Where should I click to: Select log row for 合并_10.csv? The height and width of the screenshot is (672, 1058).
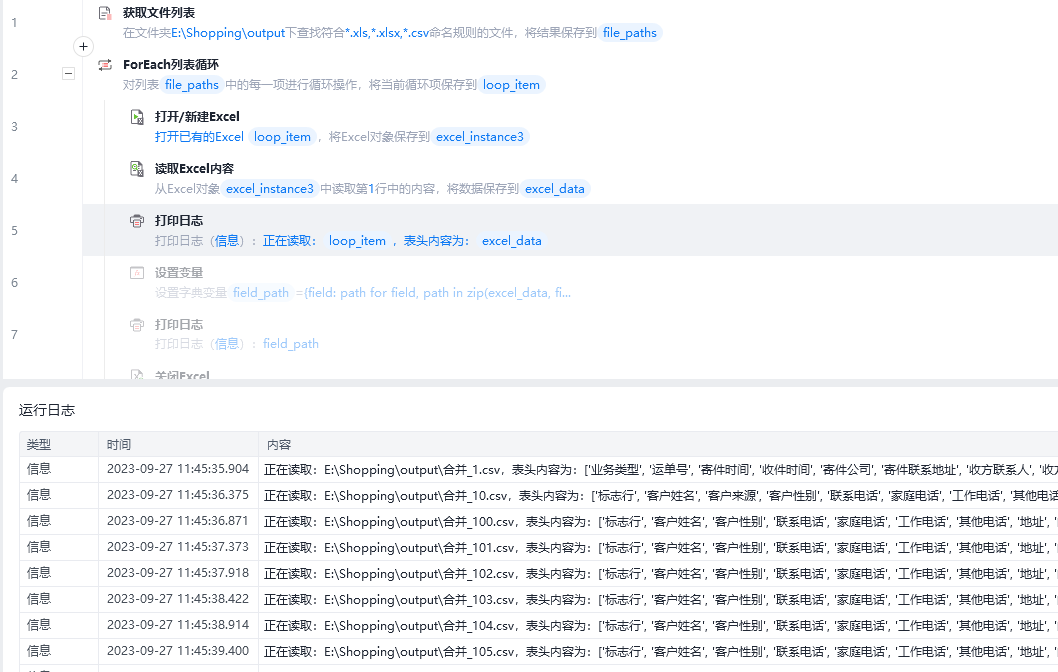[538, 496]
